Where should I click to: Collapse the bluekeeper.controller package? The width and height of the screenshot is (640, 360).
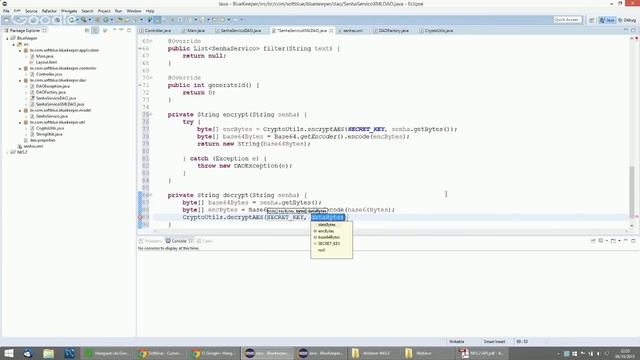(x=20, y=69)
